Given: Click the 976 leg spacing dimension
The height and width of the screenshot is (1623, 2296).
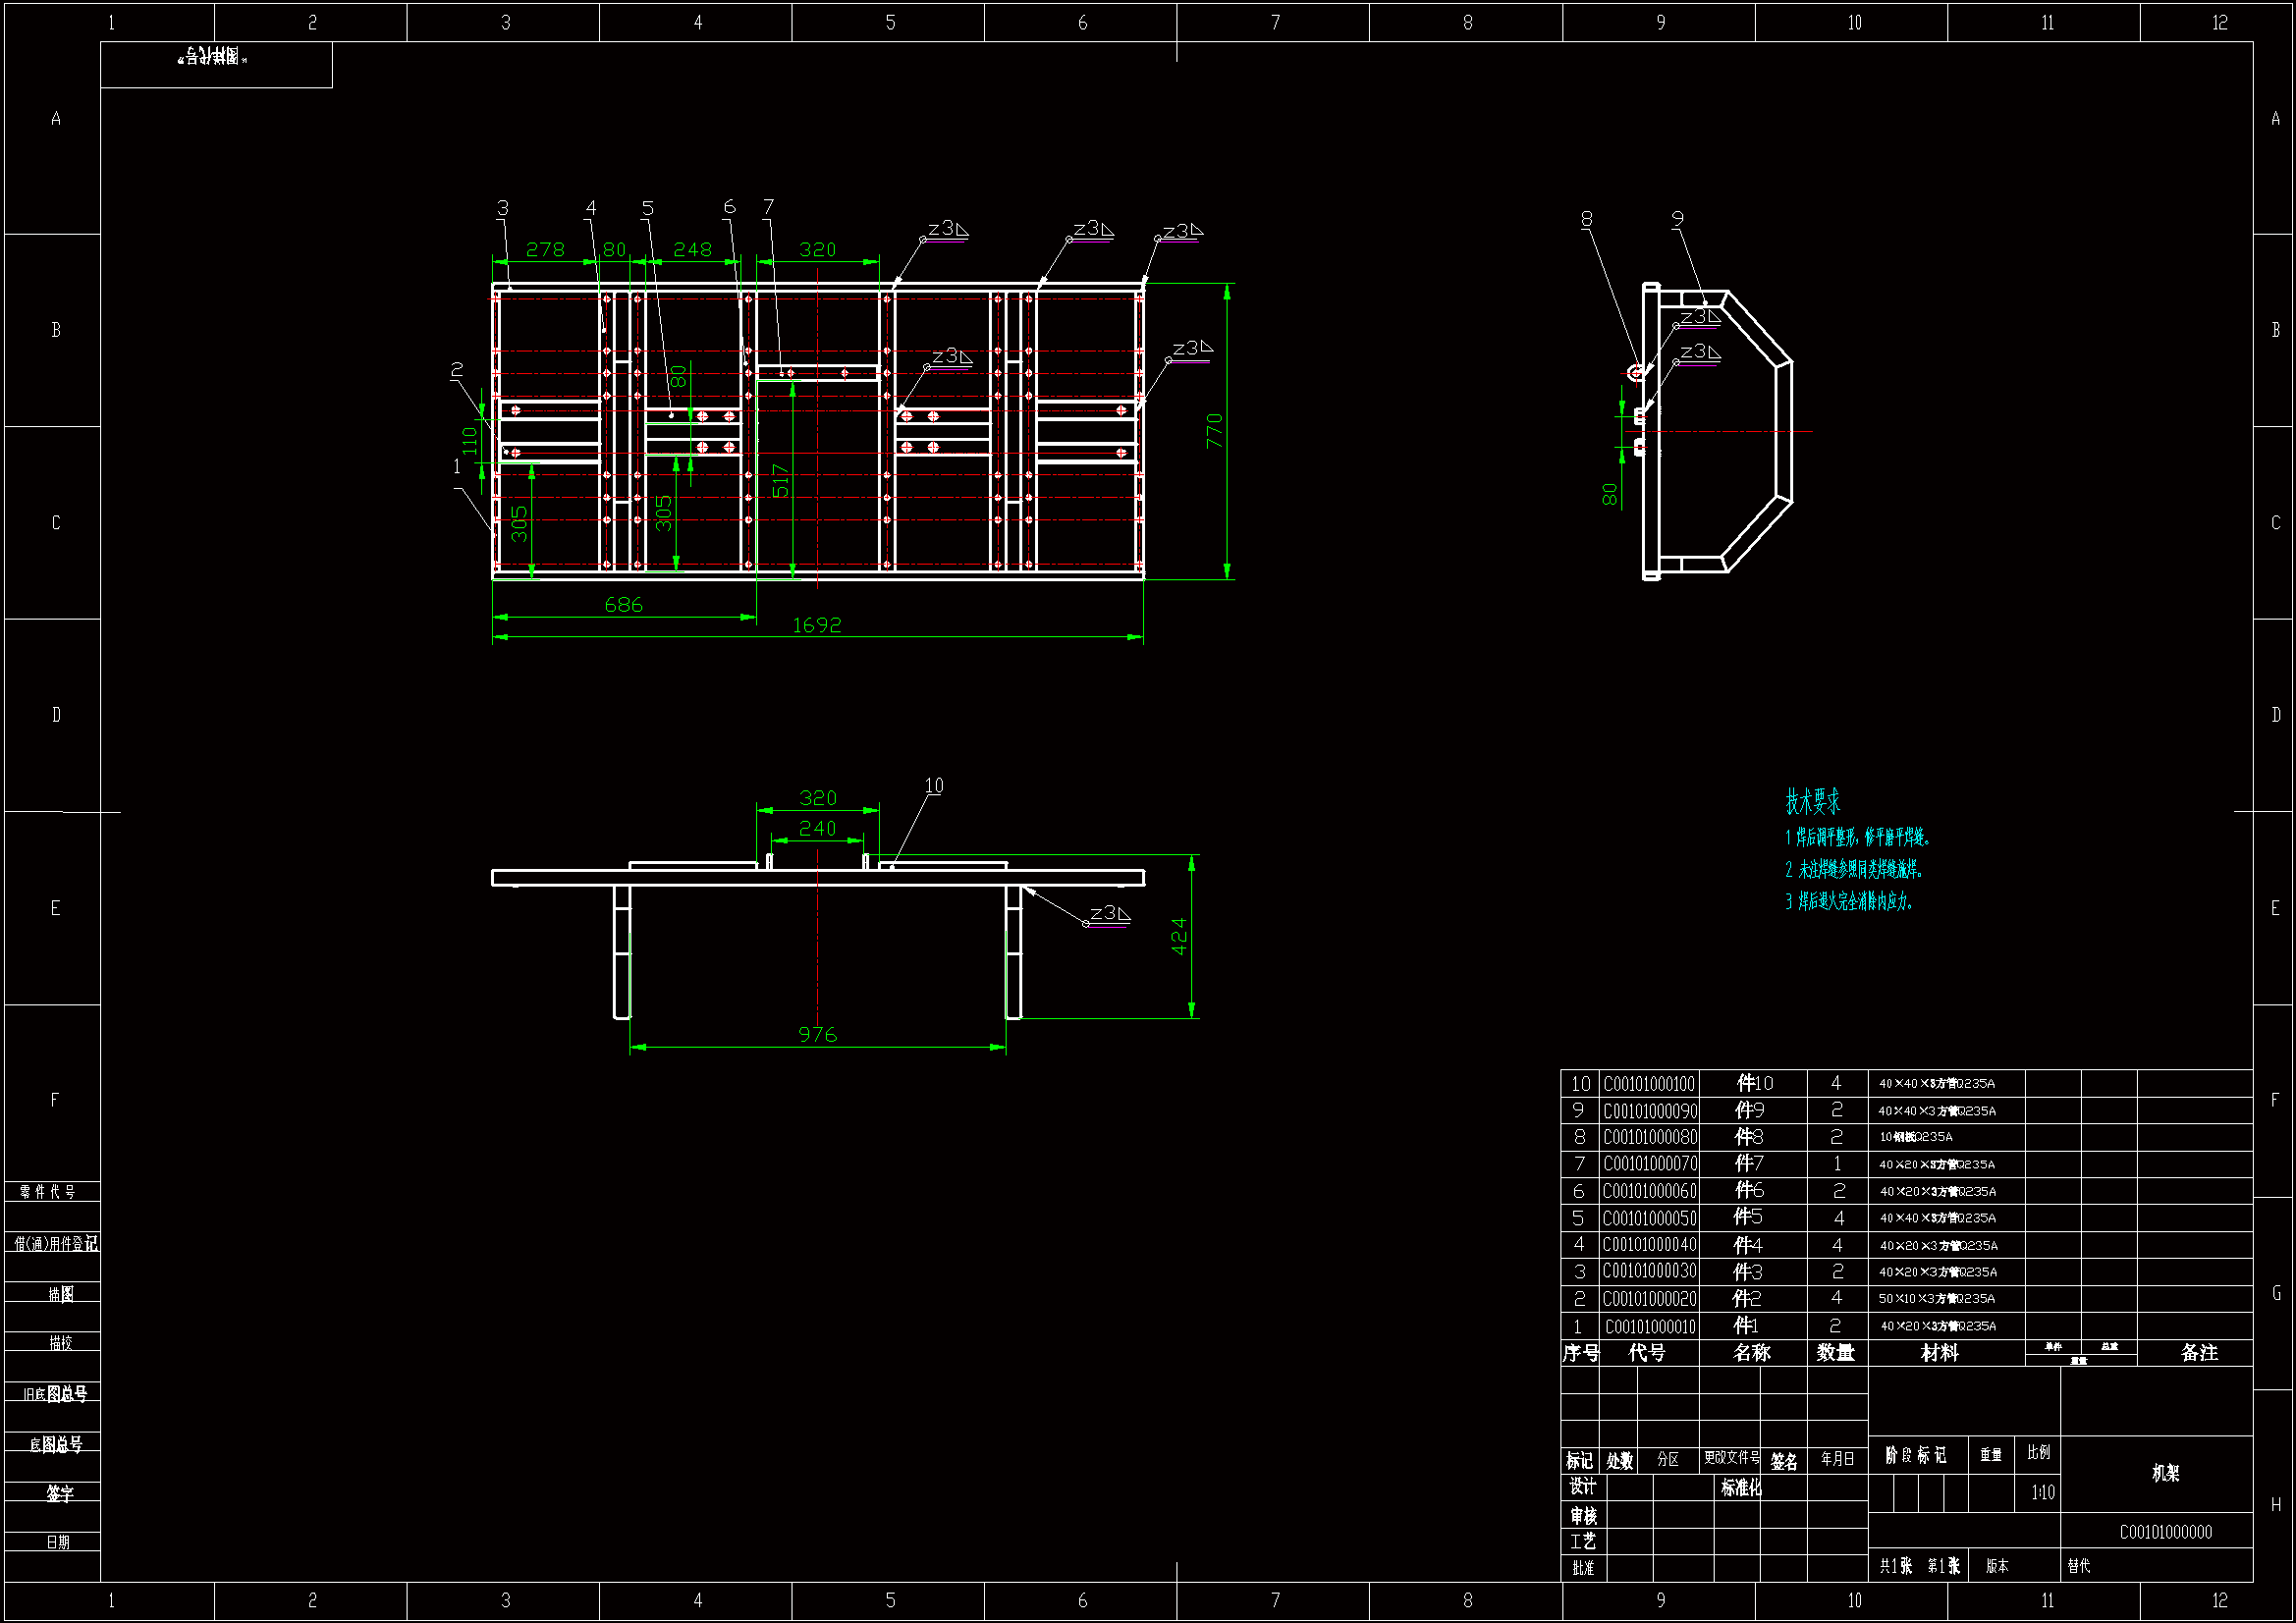Looking at the screenshot, I should [x=817, y=1034].
